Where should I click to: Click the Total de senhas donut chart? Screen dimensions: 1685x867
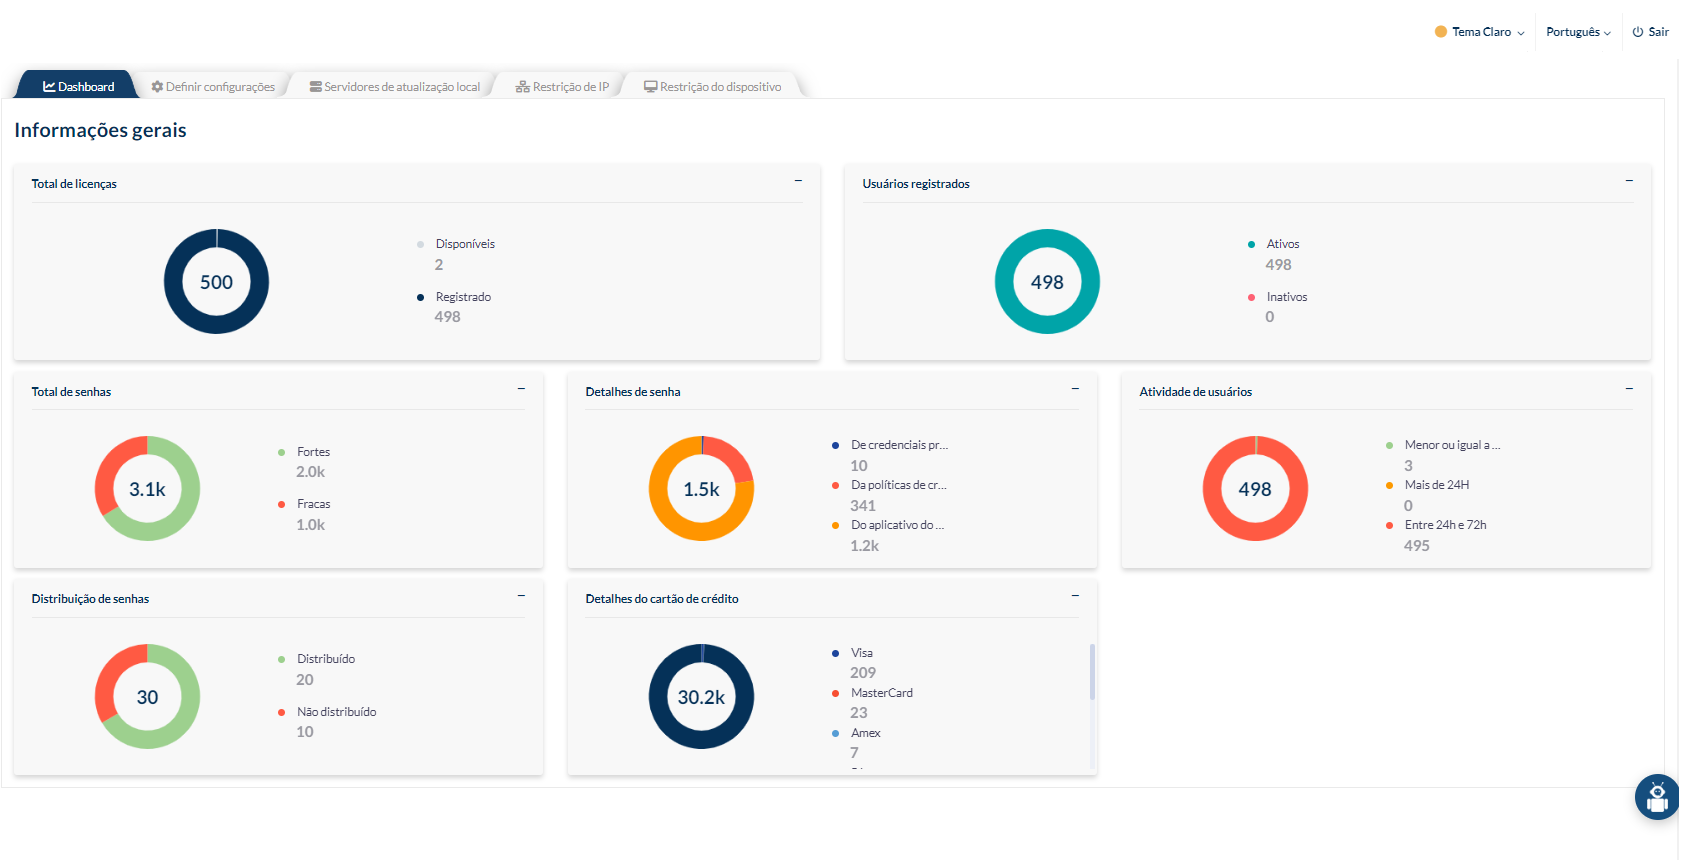tap(147, 489)
